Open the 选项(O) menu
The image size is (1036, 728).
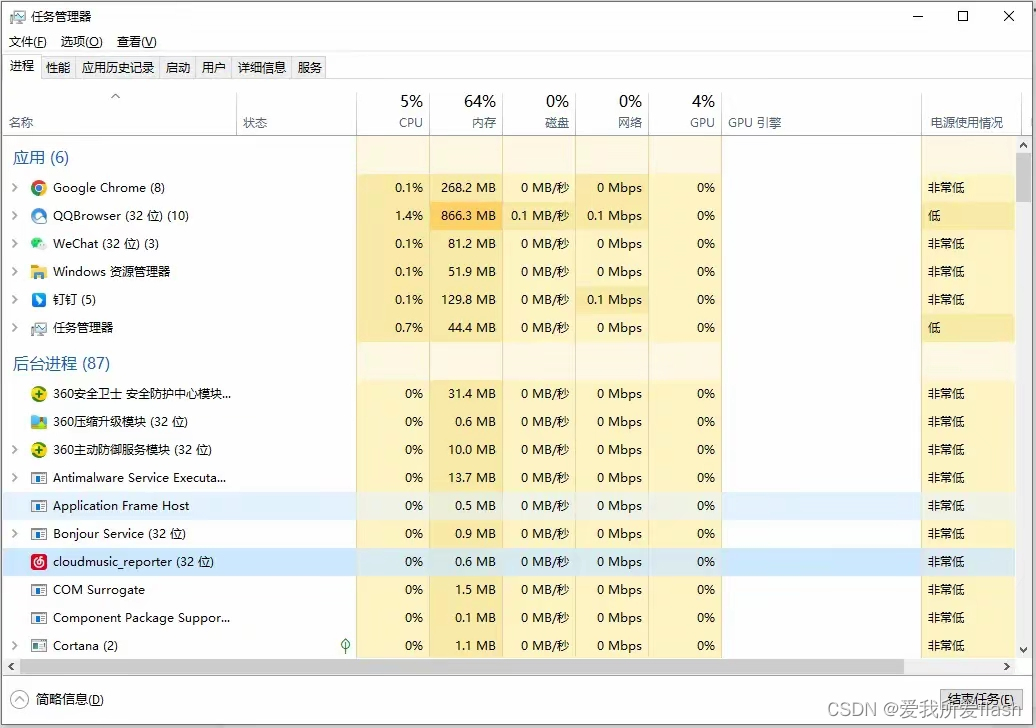pos(81,42)
